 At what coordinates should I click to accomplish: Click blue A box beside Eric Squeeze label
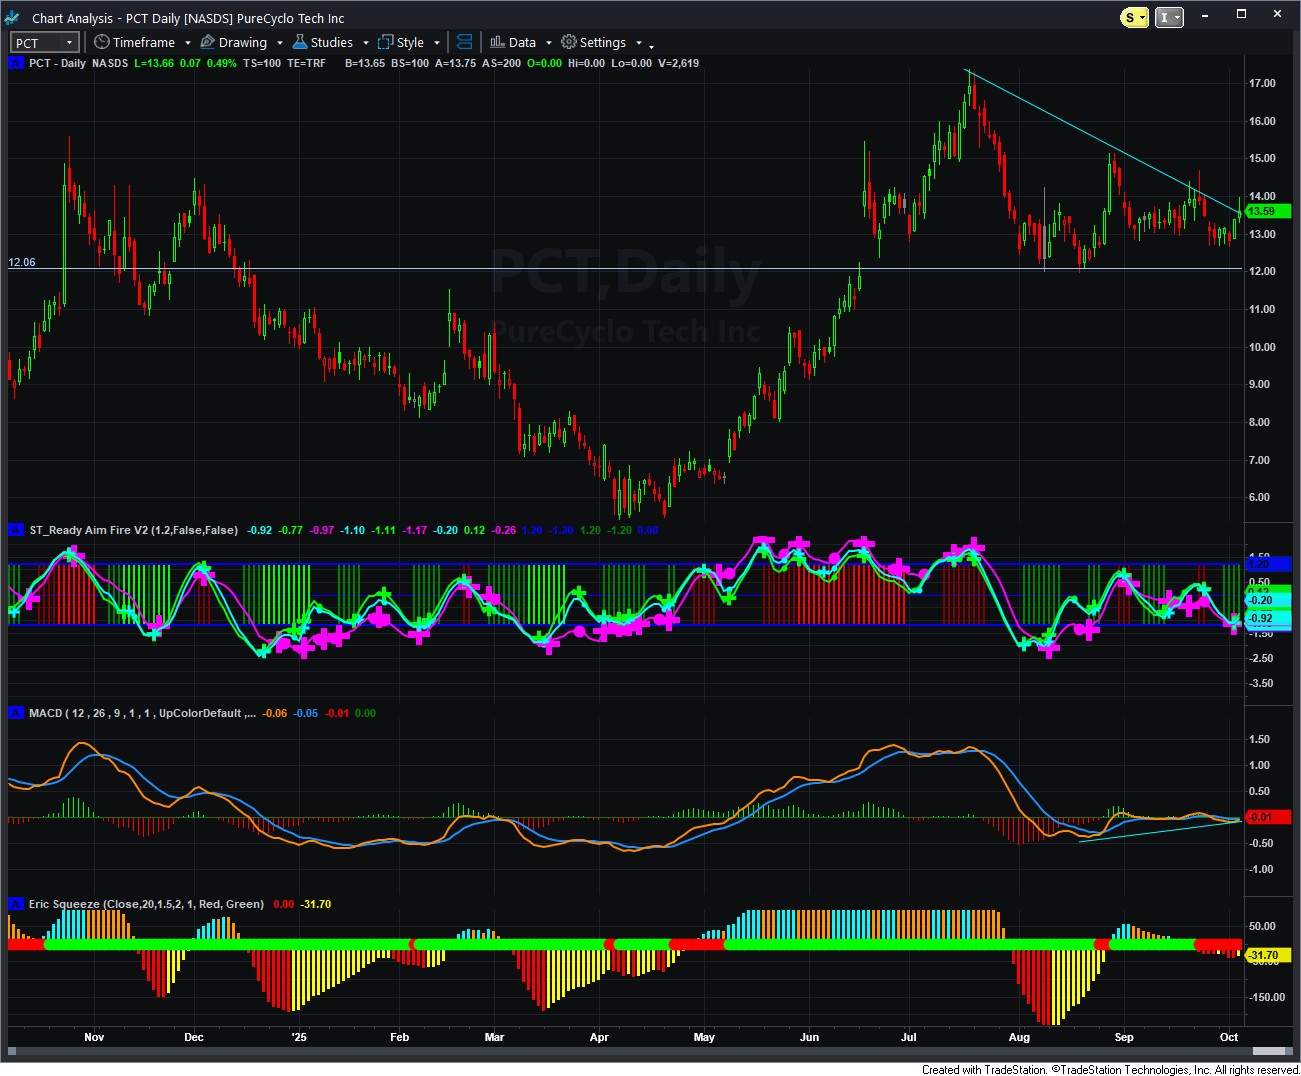click(15, 904)
